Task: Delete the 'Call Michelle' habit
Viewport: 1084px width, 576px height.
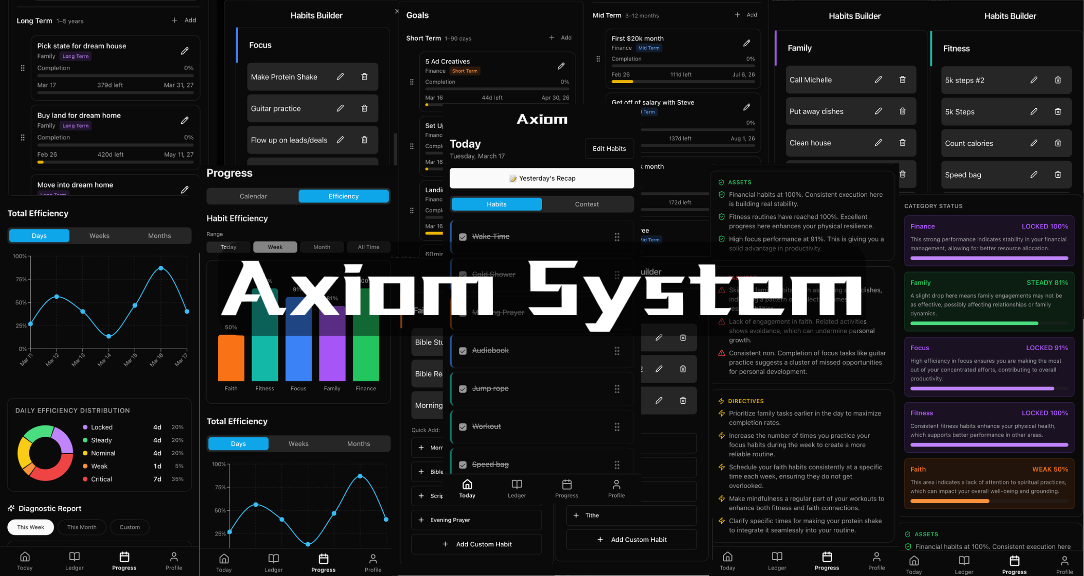Action: click(x=902, y=80)
